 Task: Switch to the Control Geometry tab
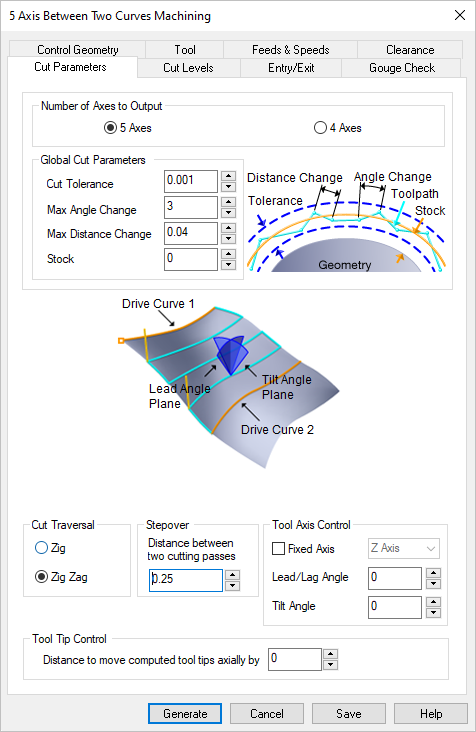(x=77, y=49)
